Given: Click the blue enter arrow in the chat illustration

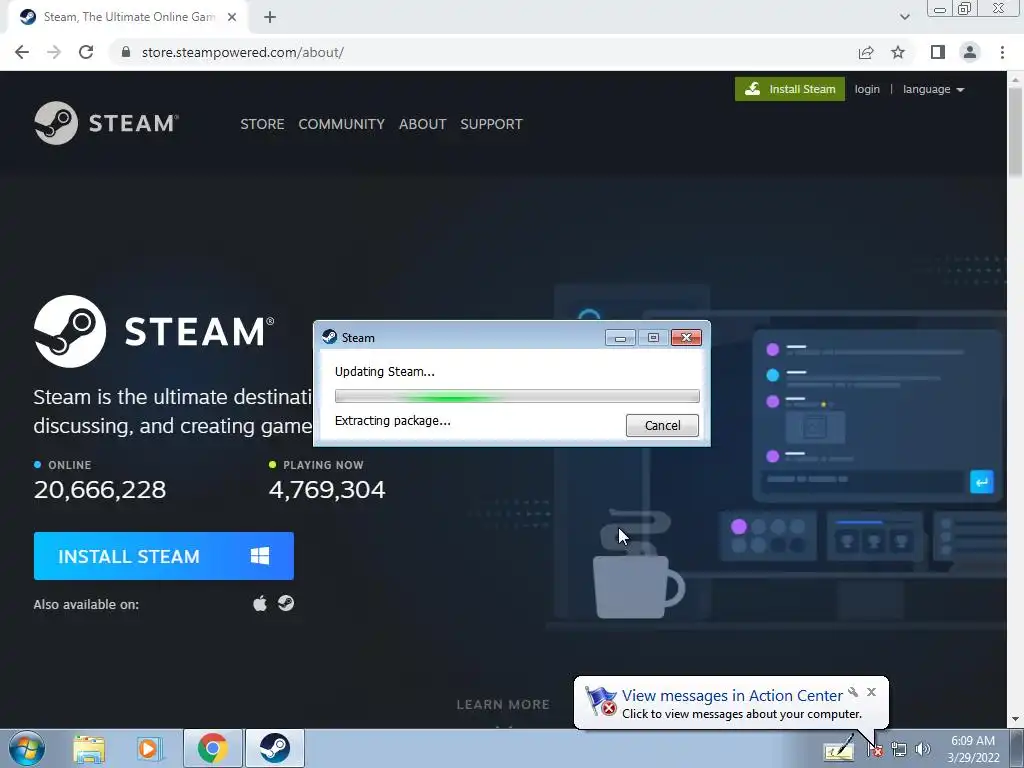Looking at the screenshot, I should tap(982, 482).
